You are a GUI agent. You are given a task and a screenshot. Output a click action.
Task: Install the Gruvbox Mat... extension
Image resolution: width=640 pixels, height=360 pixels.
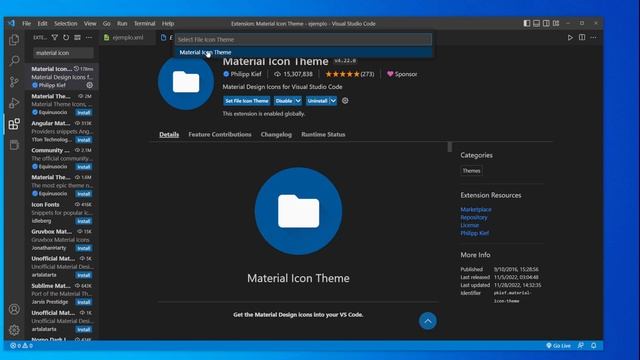[84, 248]
